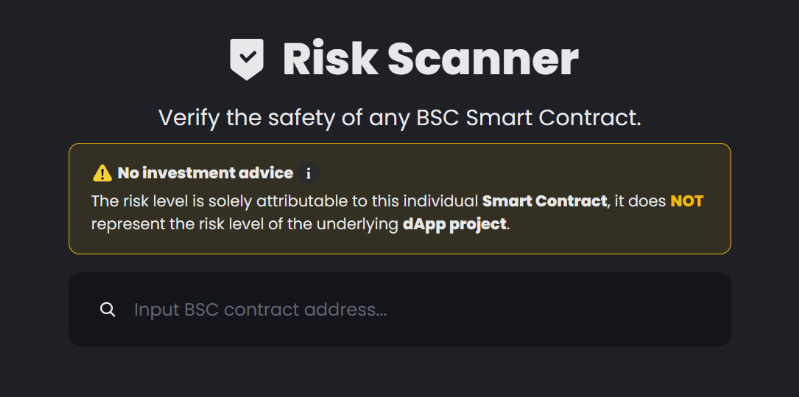
Task: Click the yellow "NOT" word
Action: coord(687,201)
